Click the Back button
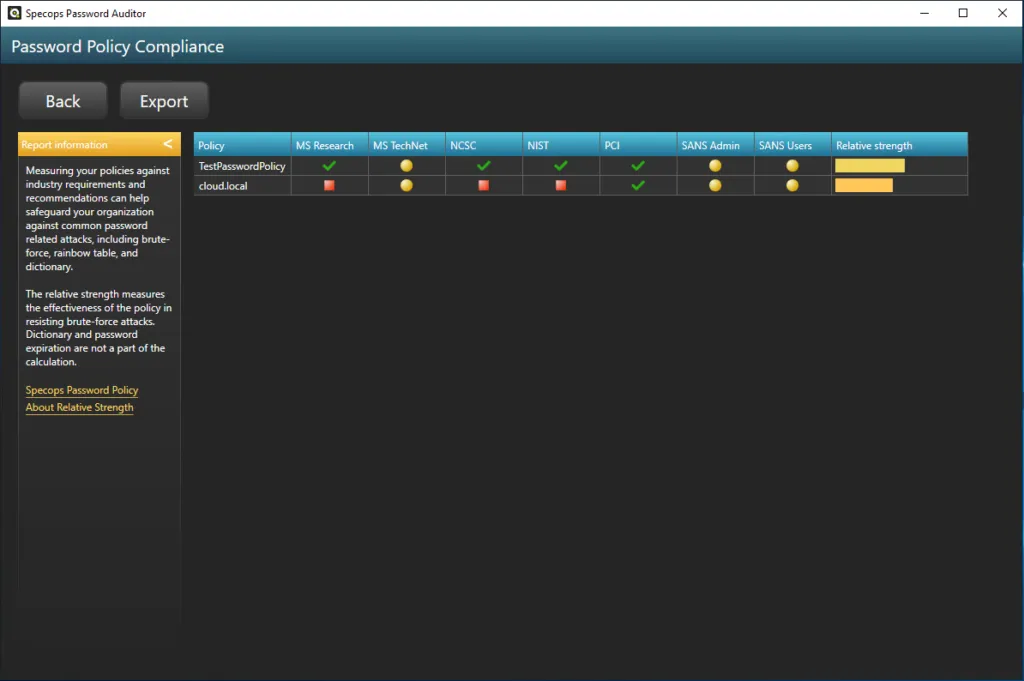Screen dimensions: 1024x681 tap(63, 101)
